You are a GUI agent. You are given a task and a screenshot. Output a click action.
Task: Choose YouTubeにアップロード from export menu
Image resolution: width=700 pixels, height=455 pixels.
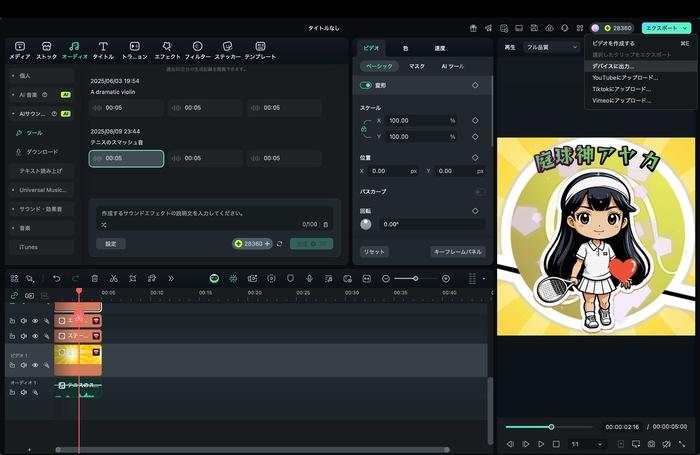(x=641, y=78)
